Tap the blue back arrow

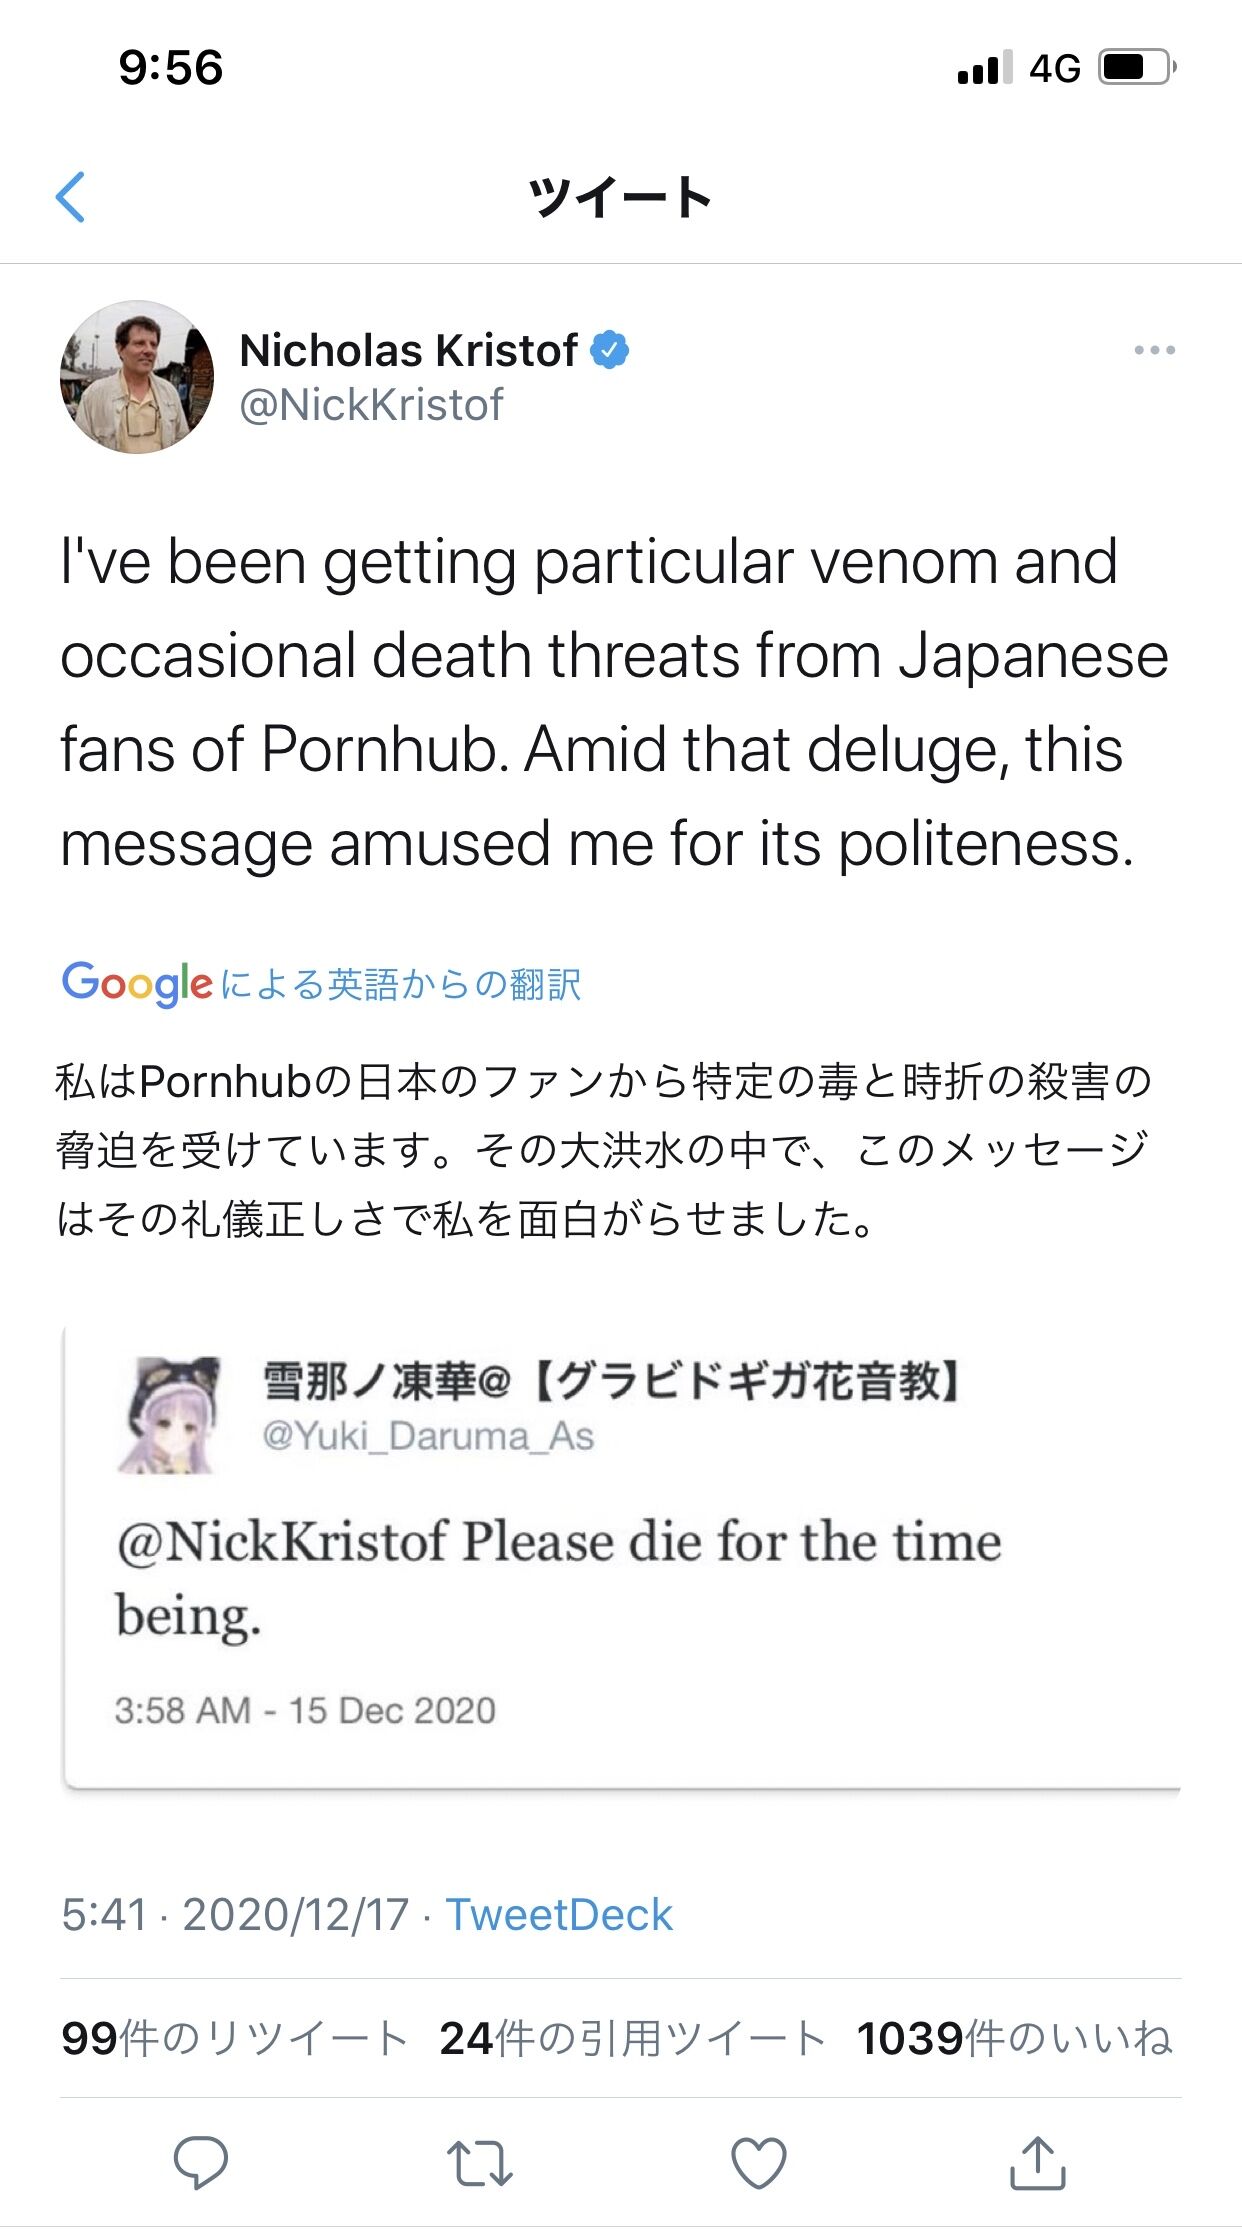(x=70, y=196)
